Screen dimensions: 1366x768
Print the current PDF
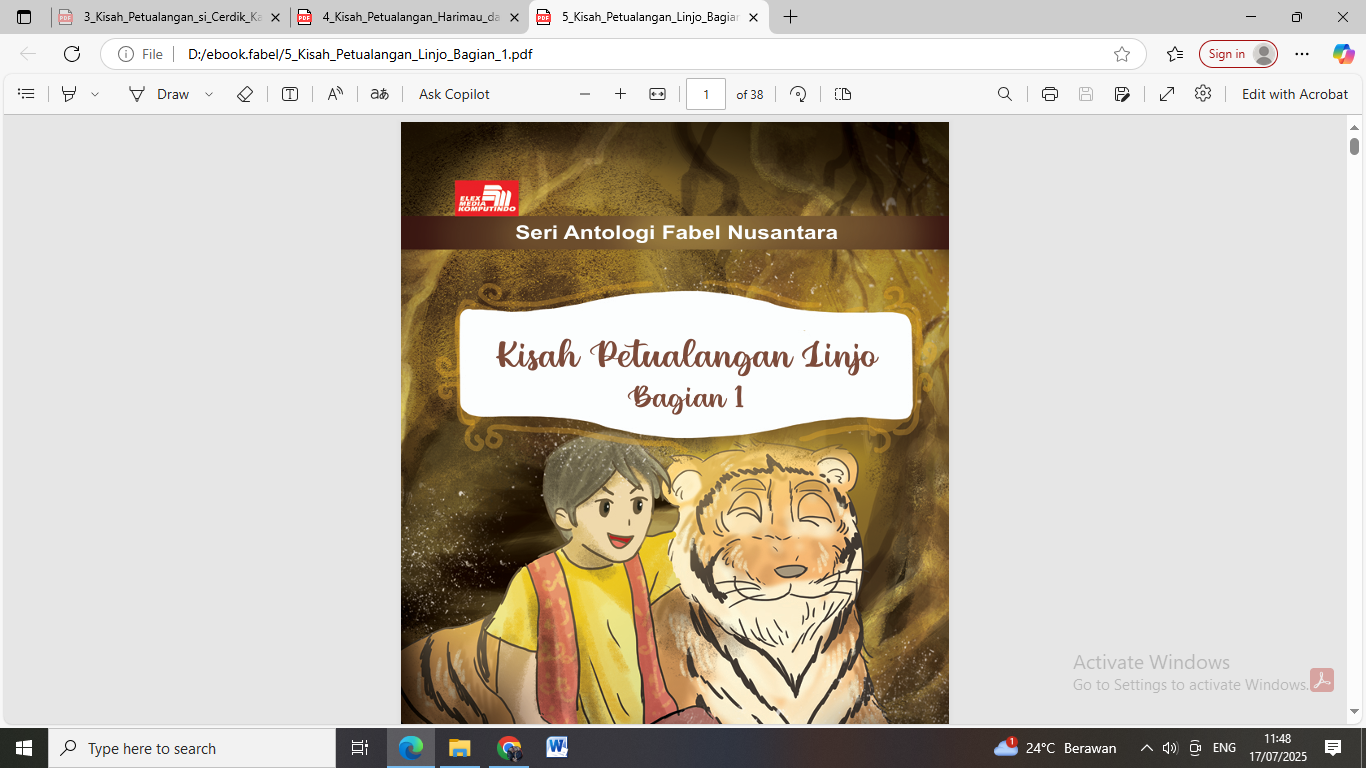tap(1048, 93)
